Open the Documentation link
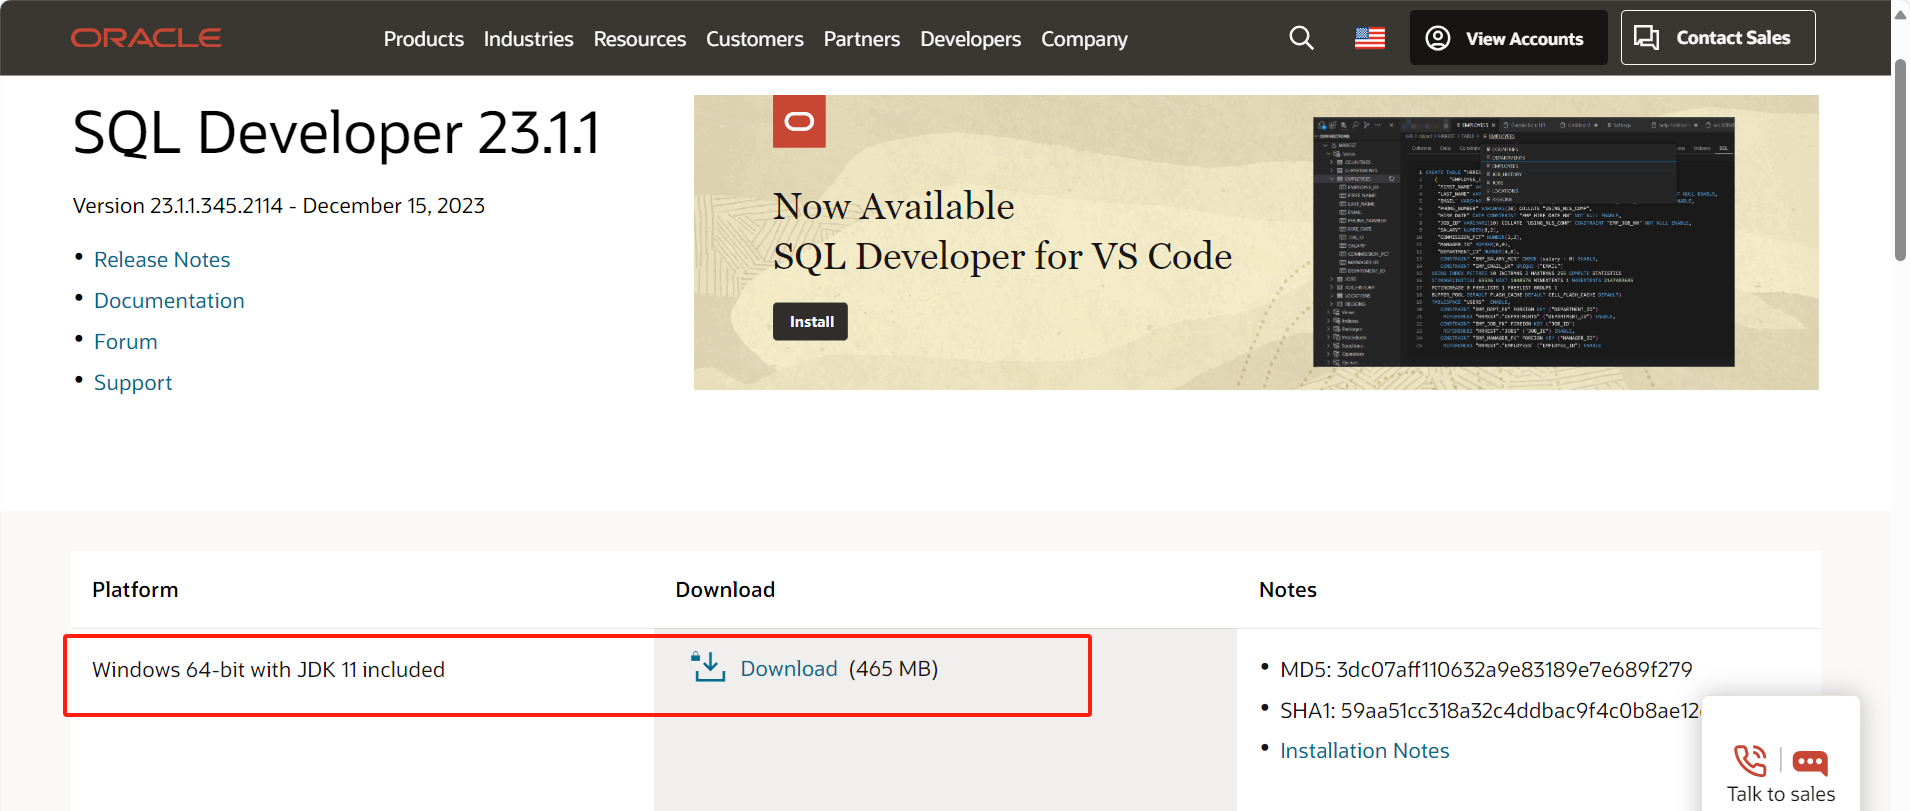The image size is (1910, 811). [169, 301]
